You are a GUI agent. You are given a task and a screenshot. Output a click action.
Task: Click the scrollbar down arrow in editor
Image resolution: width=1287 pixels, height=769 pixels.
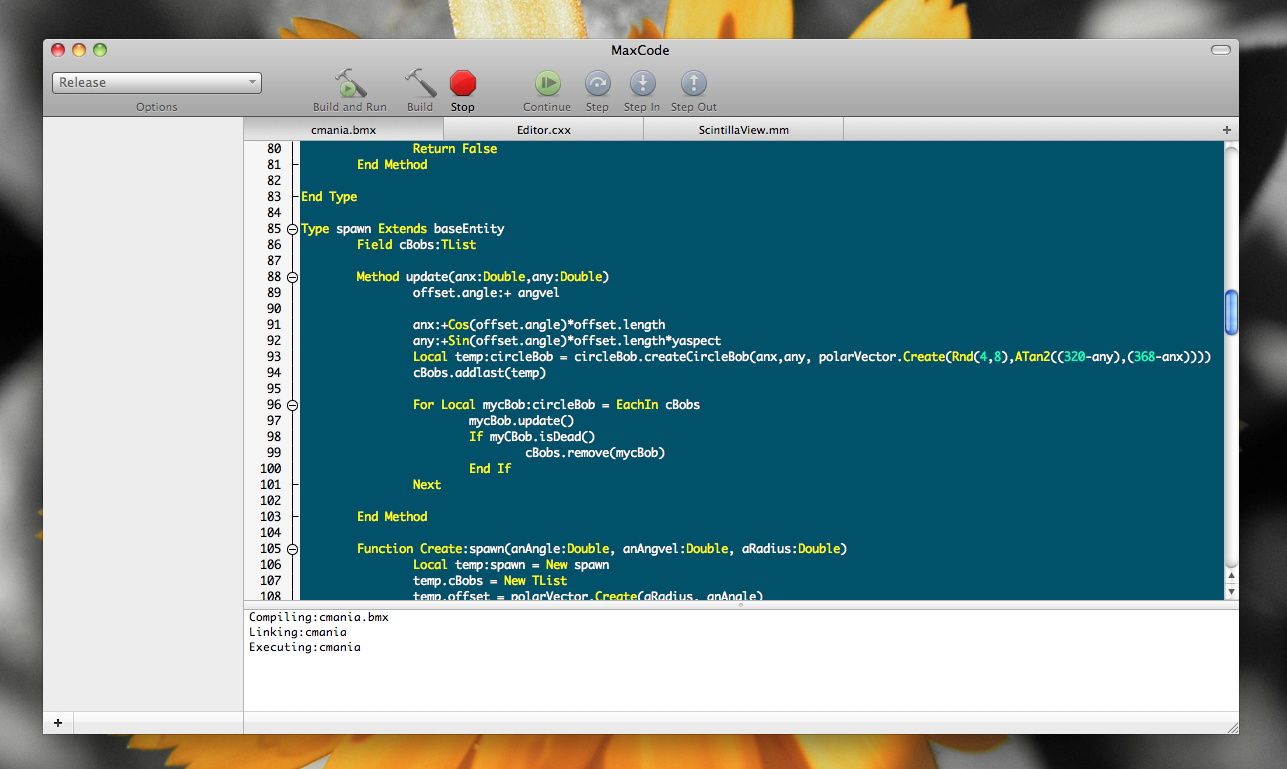click(1231, 592)
